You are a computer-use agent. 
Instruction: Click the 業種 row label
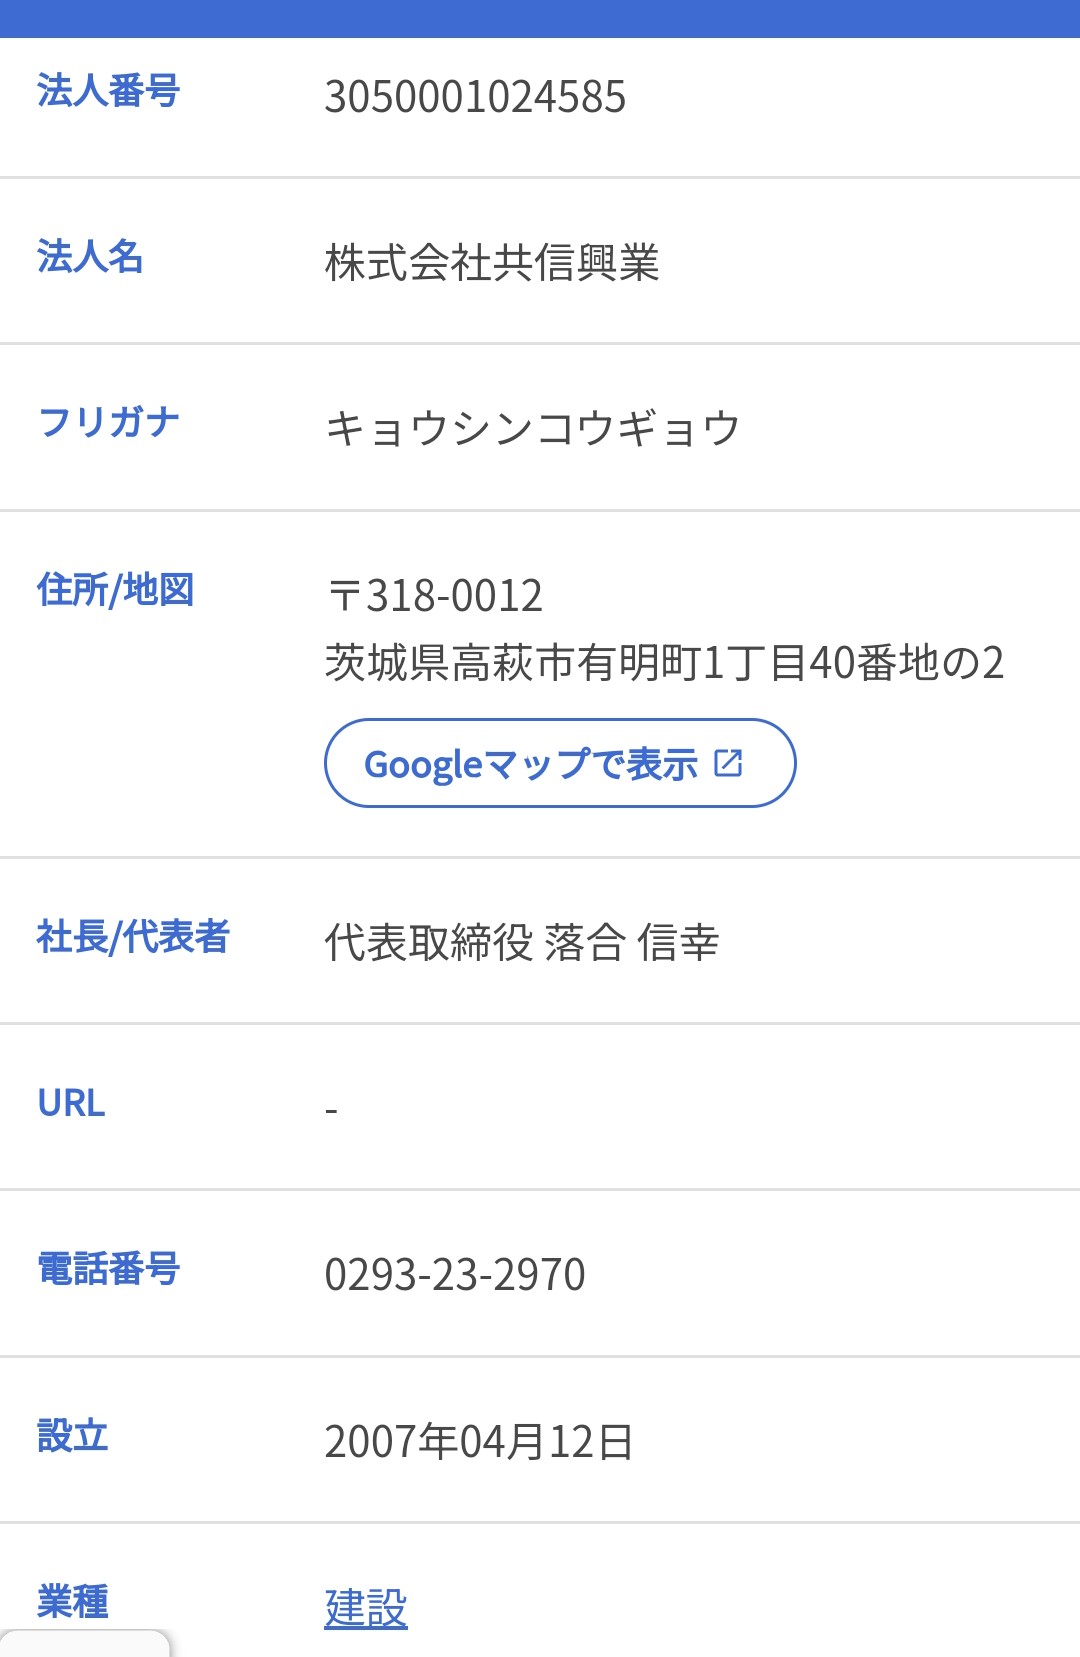pos(72,1602)
